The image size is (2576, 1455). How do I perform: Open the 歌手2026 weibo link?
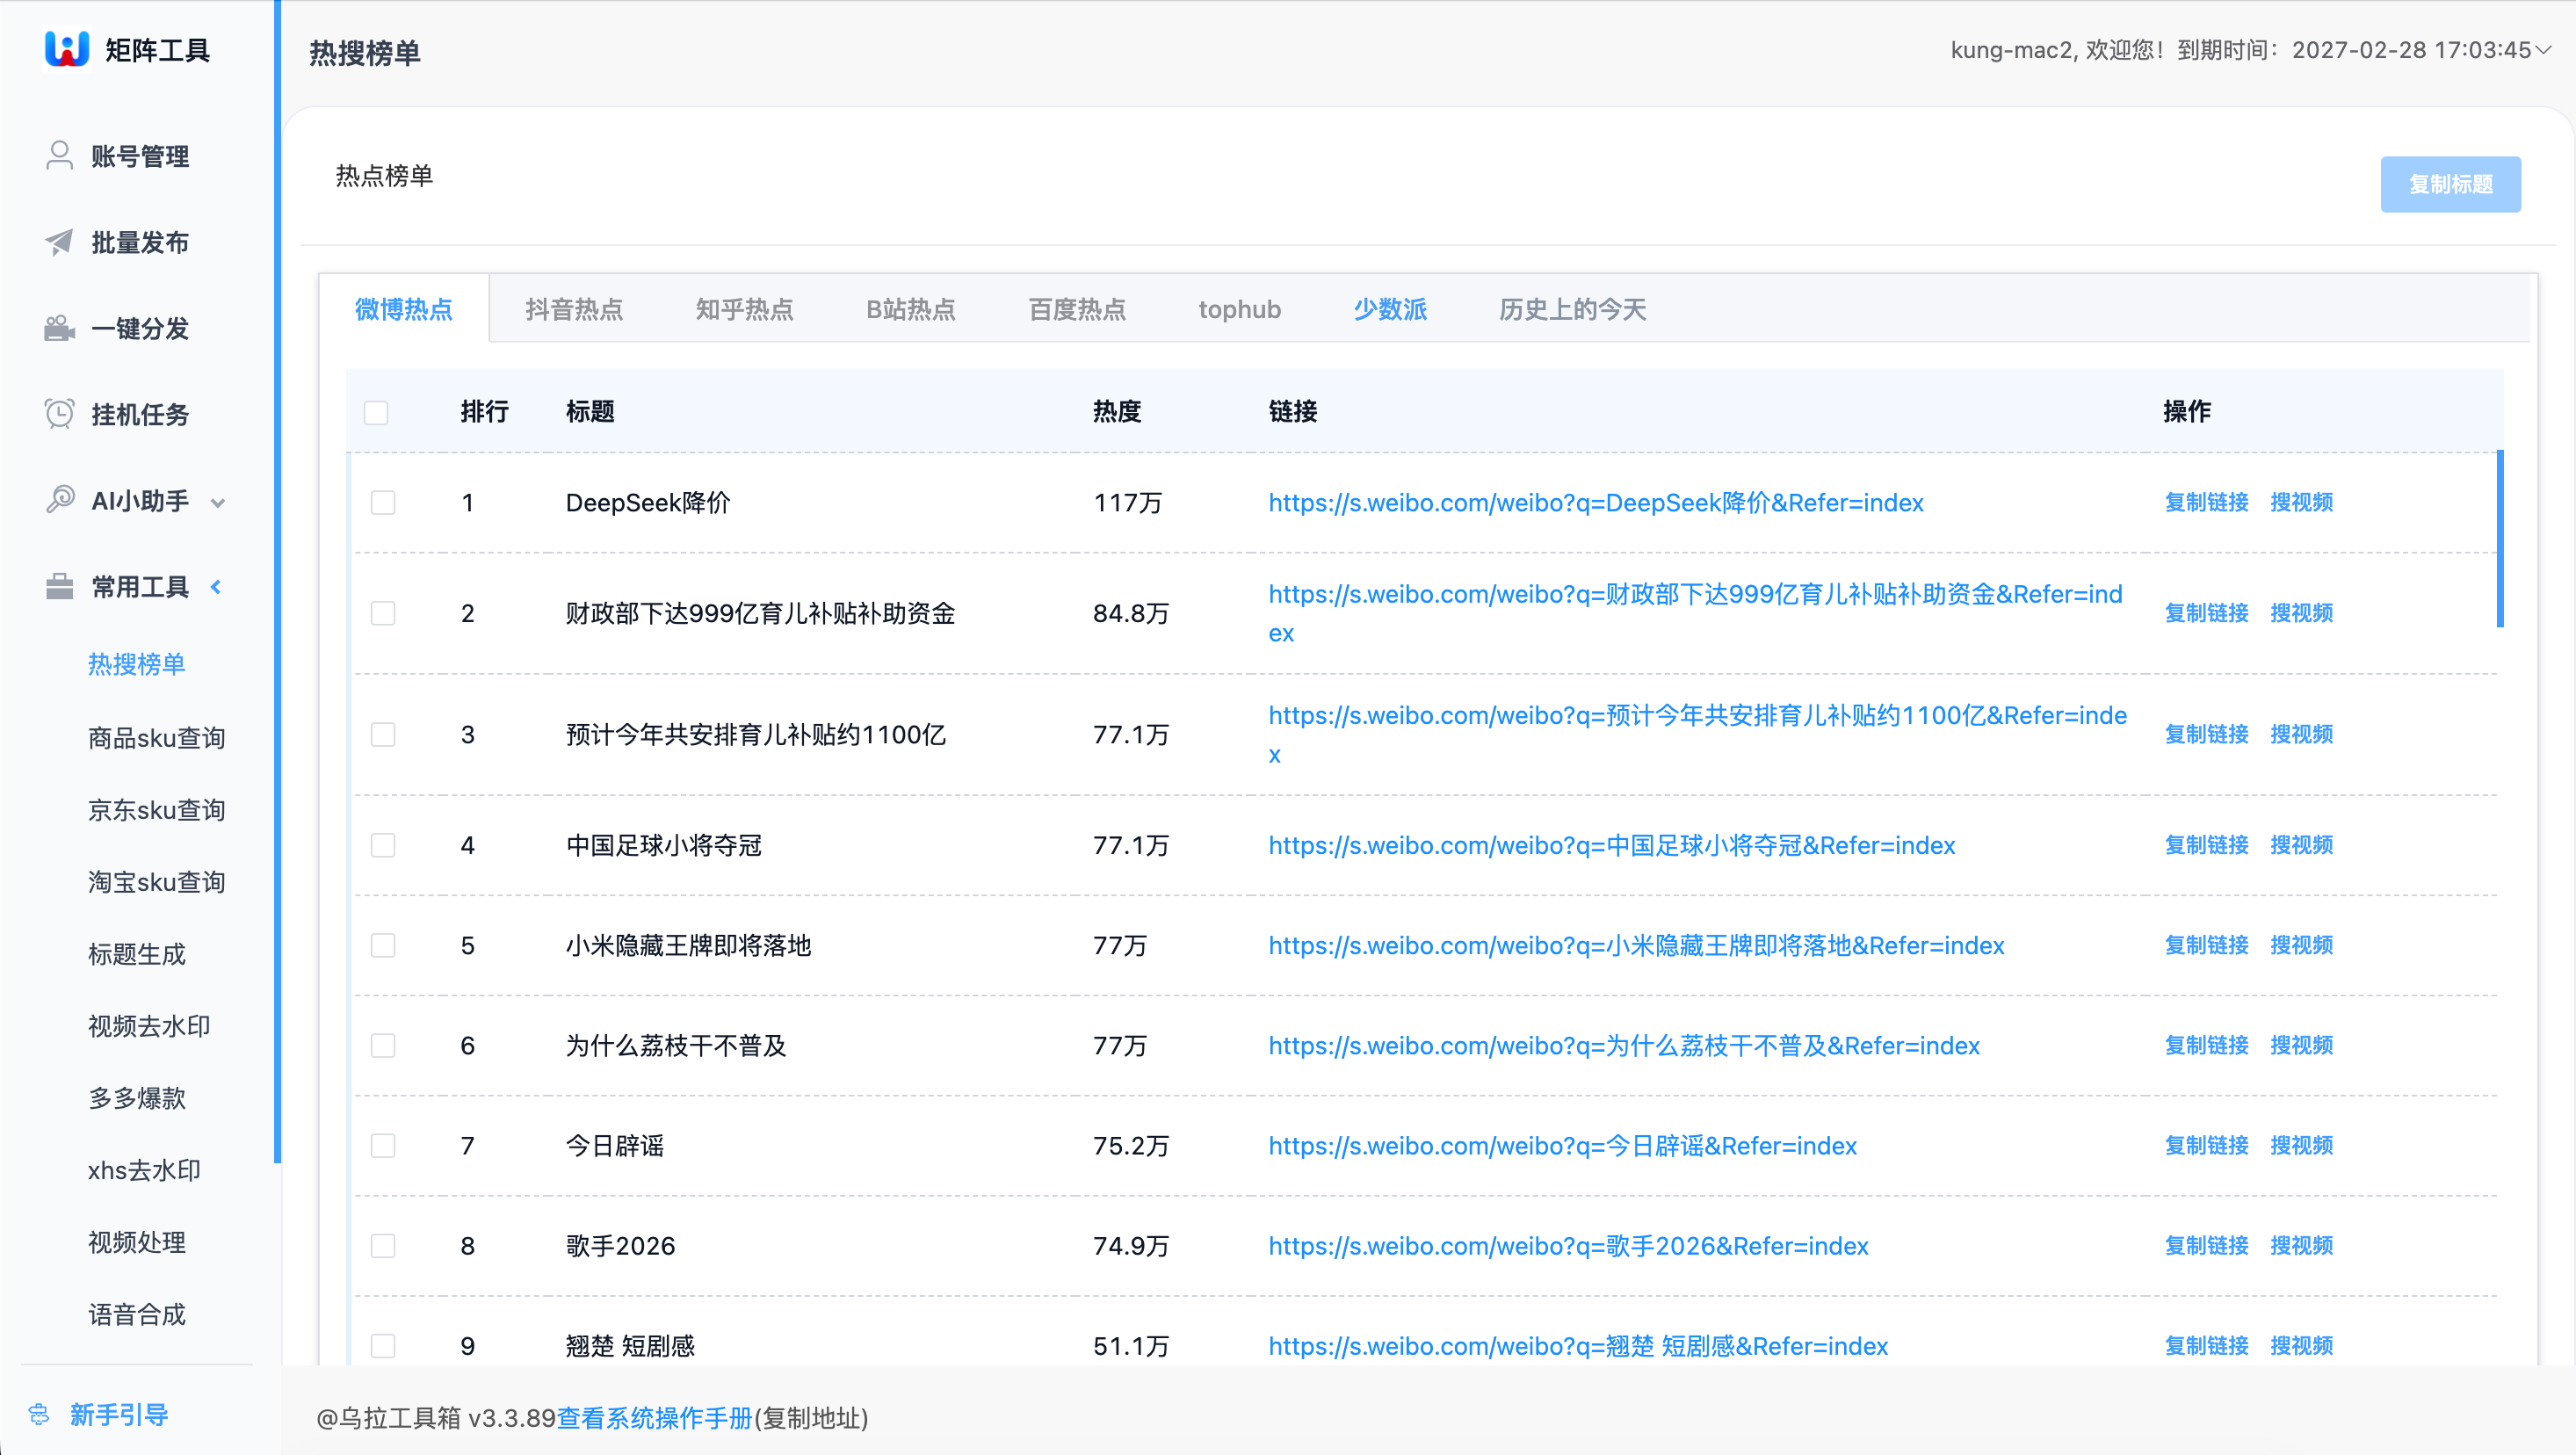[x=1568, y=1245]
